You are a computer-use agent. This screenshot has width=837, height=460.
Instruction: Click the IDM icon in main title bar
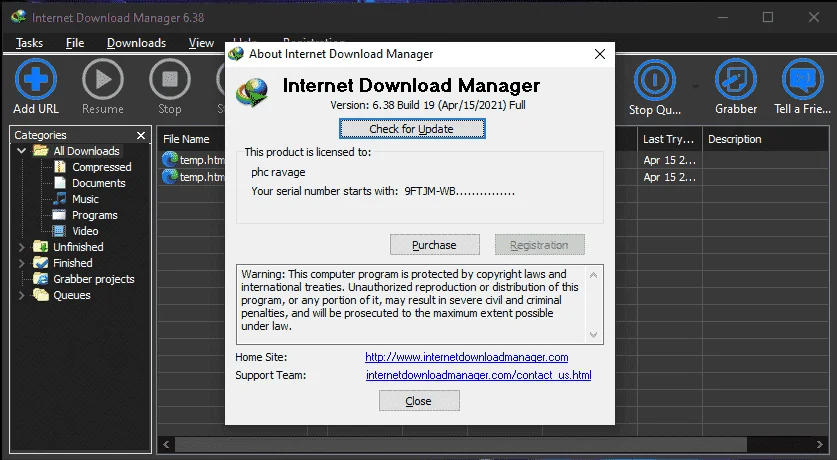pos(19,17)
